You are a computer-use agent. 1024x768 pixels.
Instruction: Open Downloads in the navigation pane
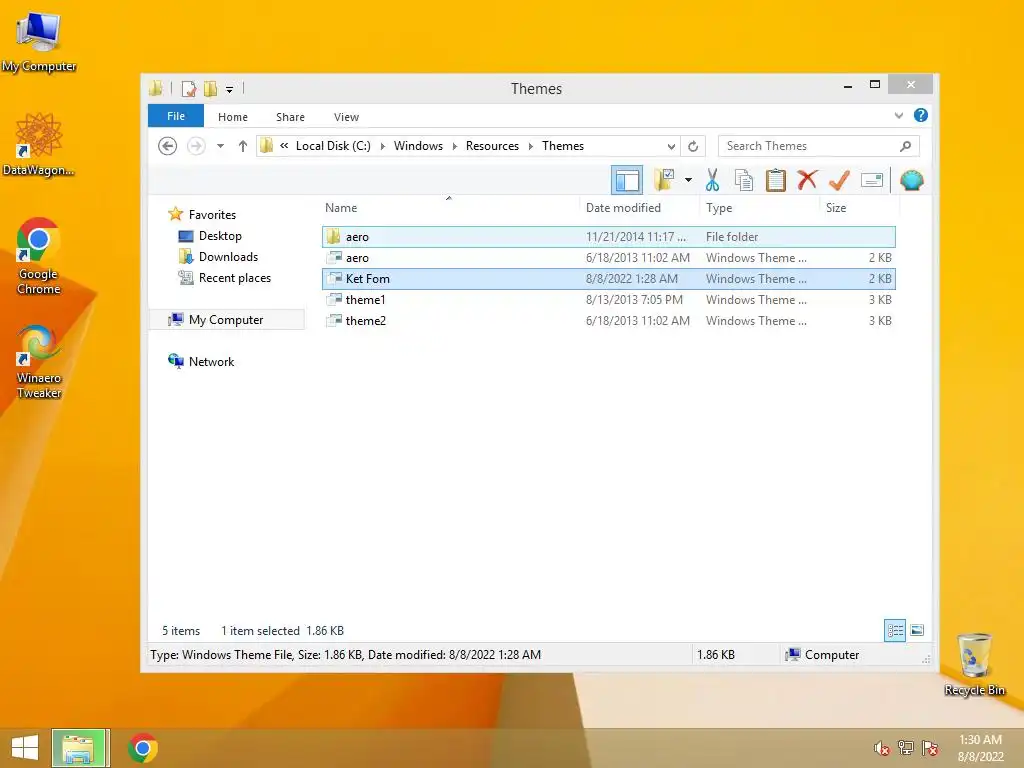(x=228, y=257)
